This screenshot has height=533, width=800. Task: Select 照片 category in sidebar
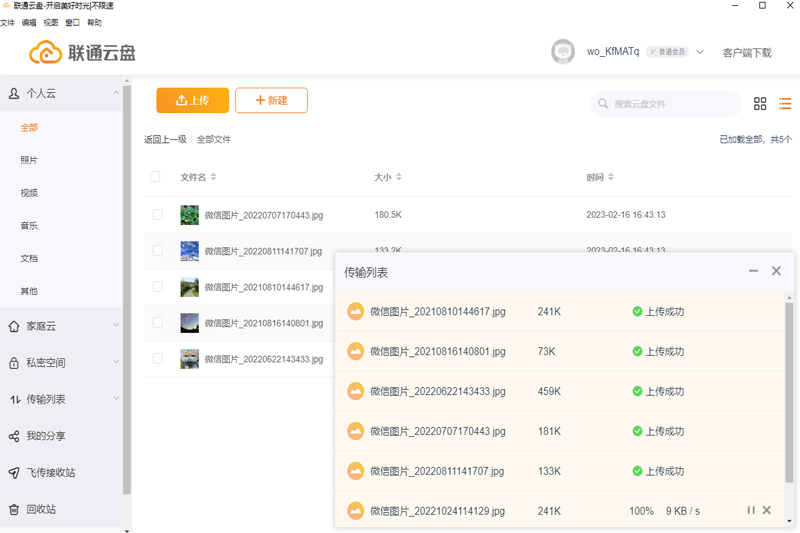29,160
